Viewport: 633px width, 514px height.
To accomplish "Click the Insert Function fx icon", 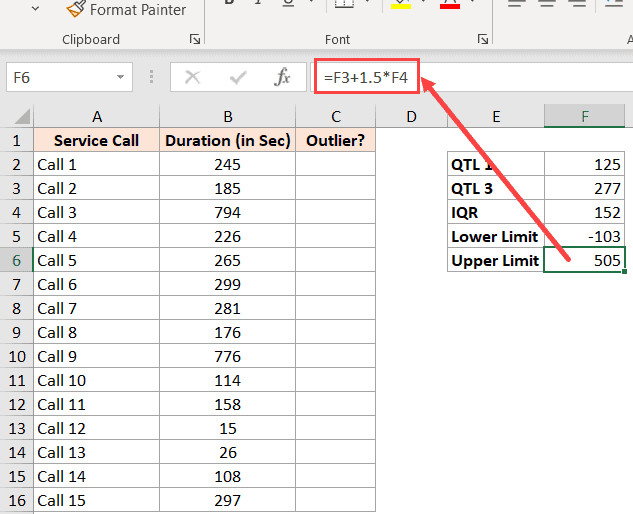I will pos(283,77).
